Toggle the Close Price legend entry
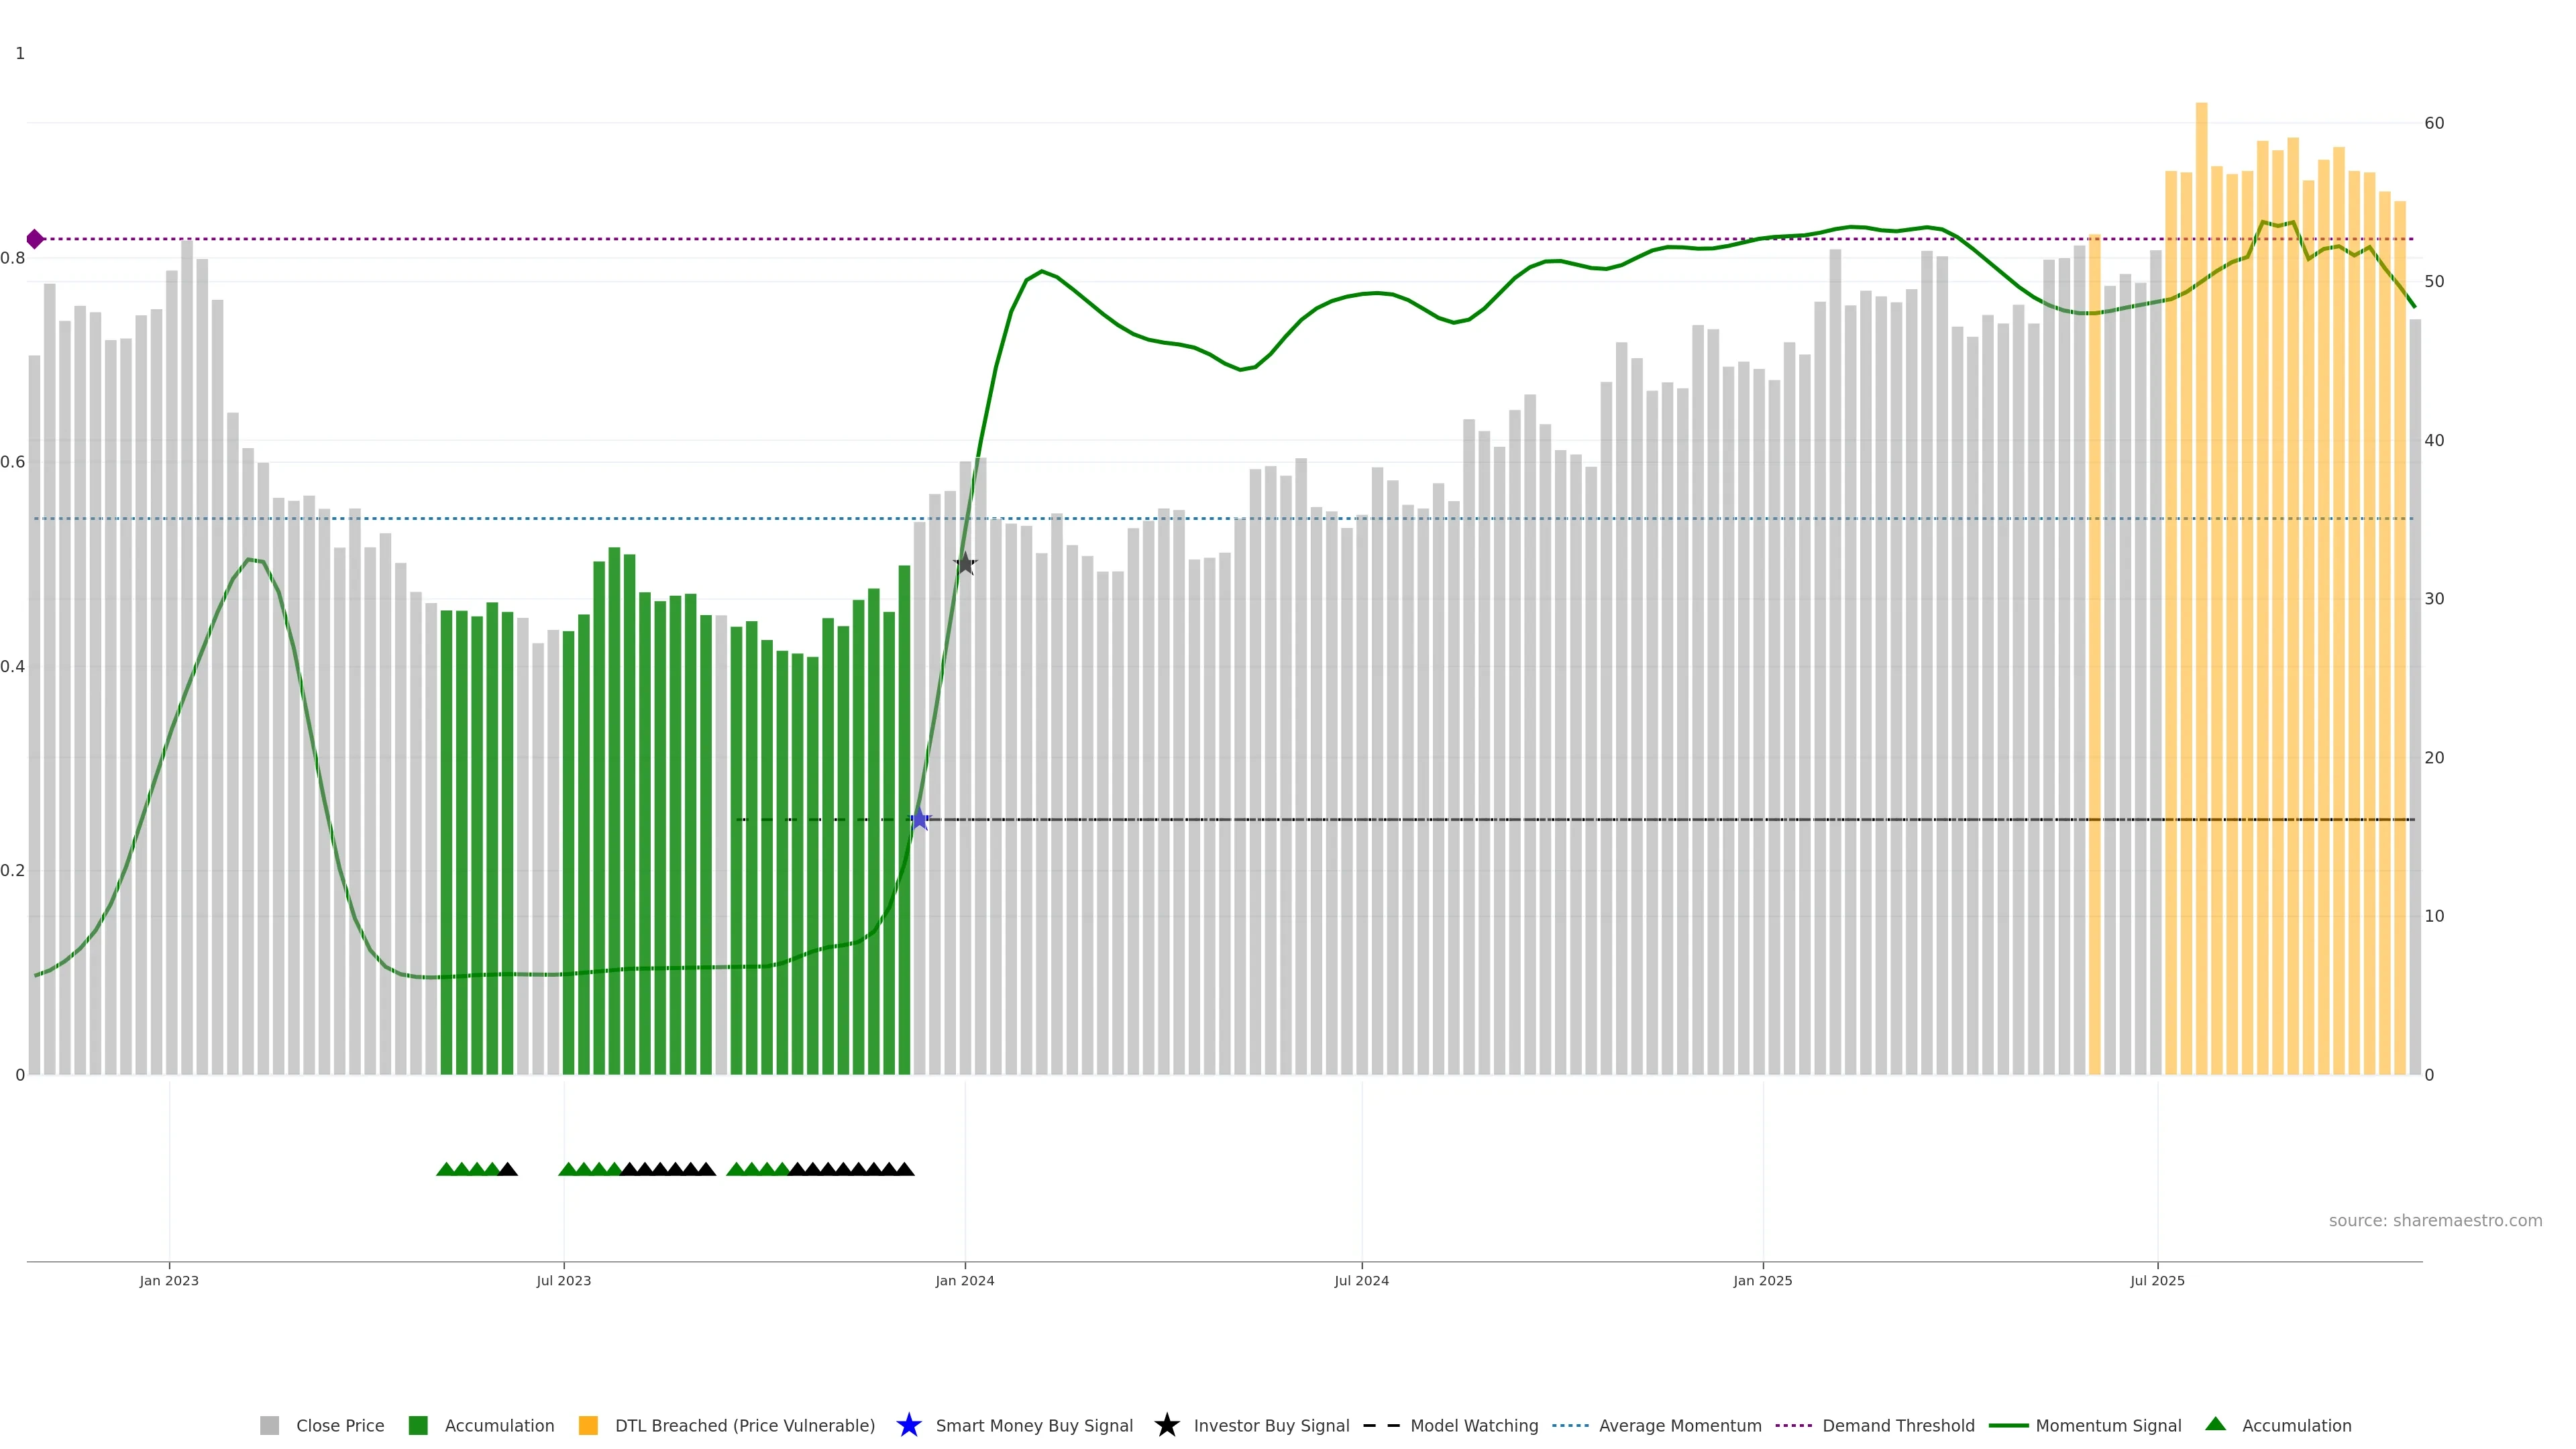2576x1449 pixels. (x=339, y=1425)
